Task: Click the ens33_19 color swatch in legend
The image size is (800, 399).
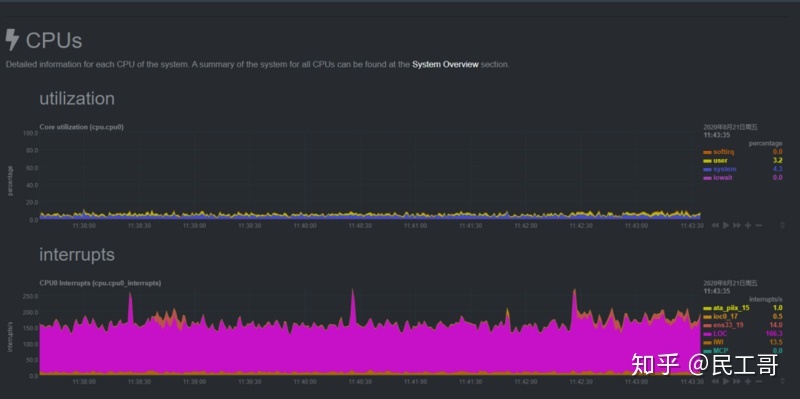Action: pyautogui.click(x=707, y=325)
